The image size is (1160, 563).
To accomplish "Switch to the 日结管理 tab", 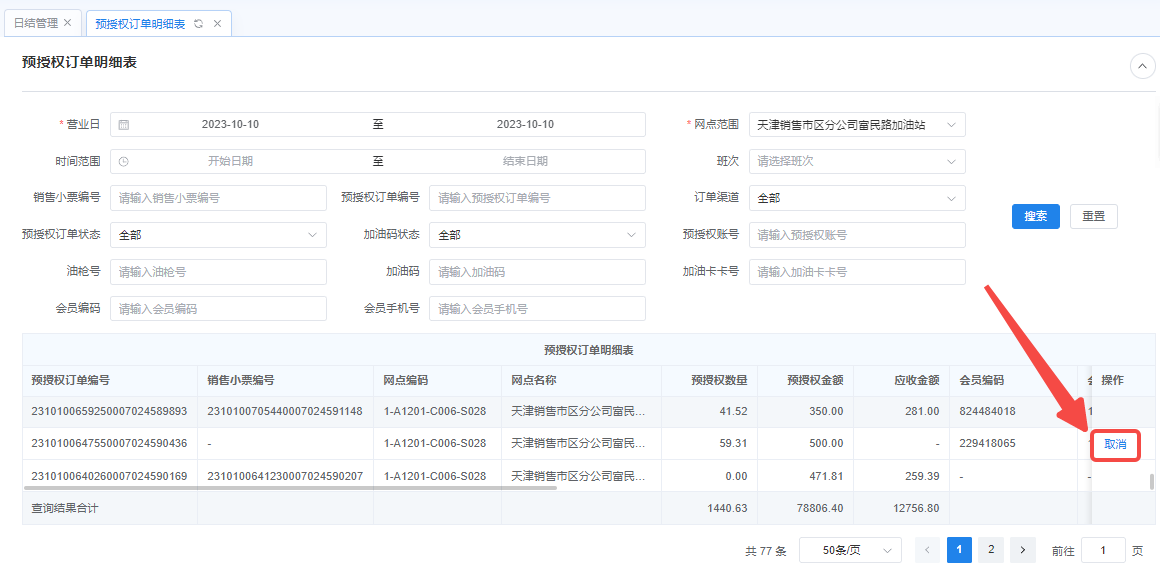I will tap(35, 23).
